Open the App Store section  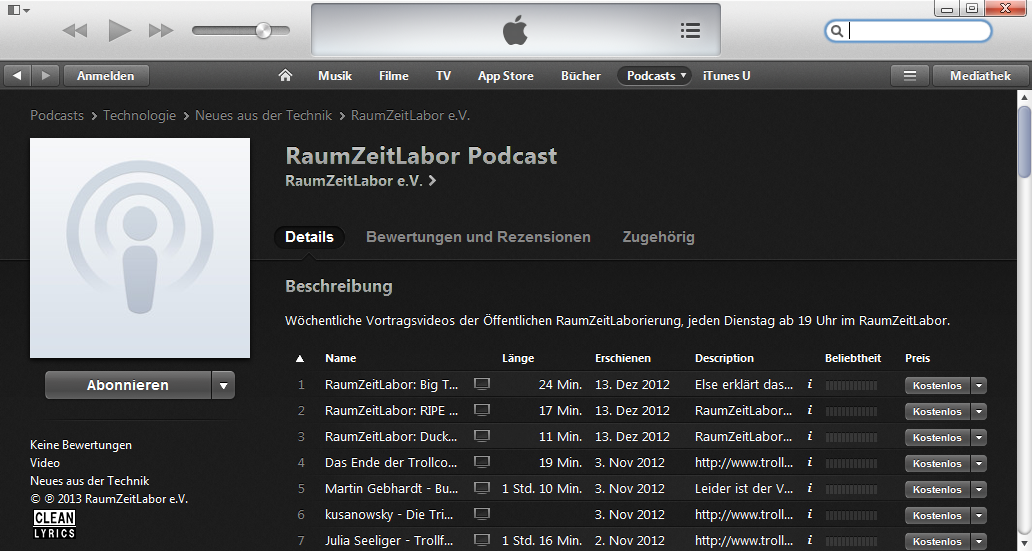click(x=505, y=76)
